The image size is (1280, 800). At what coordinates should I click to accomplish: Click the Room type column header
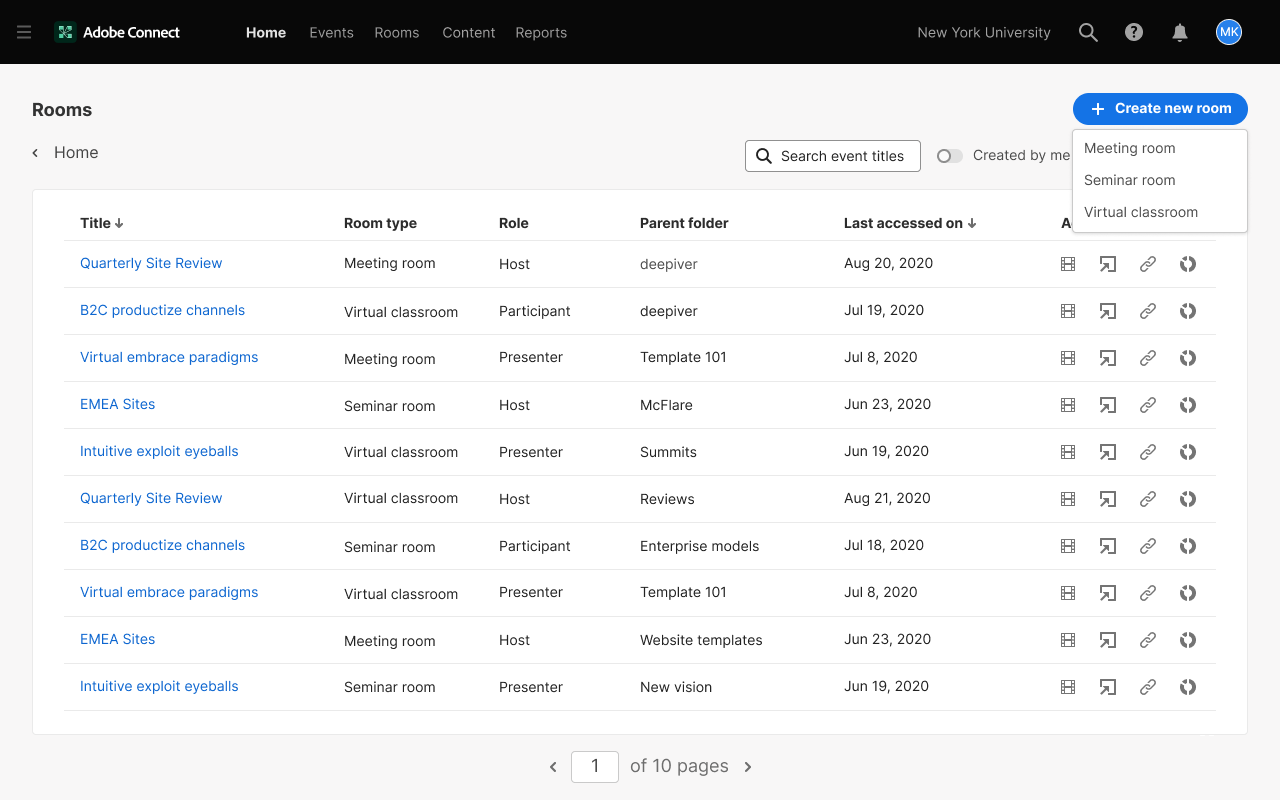point(380,223)
